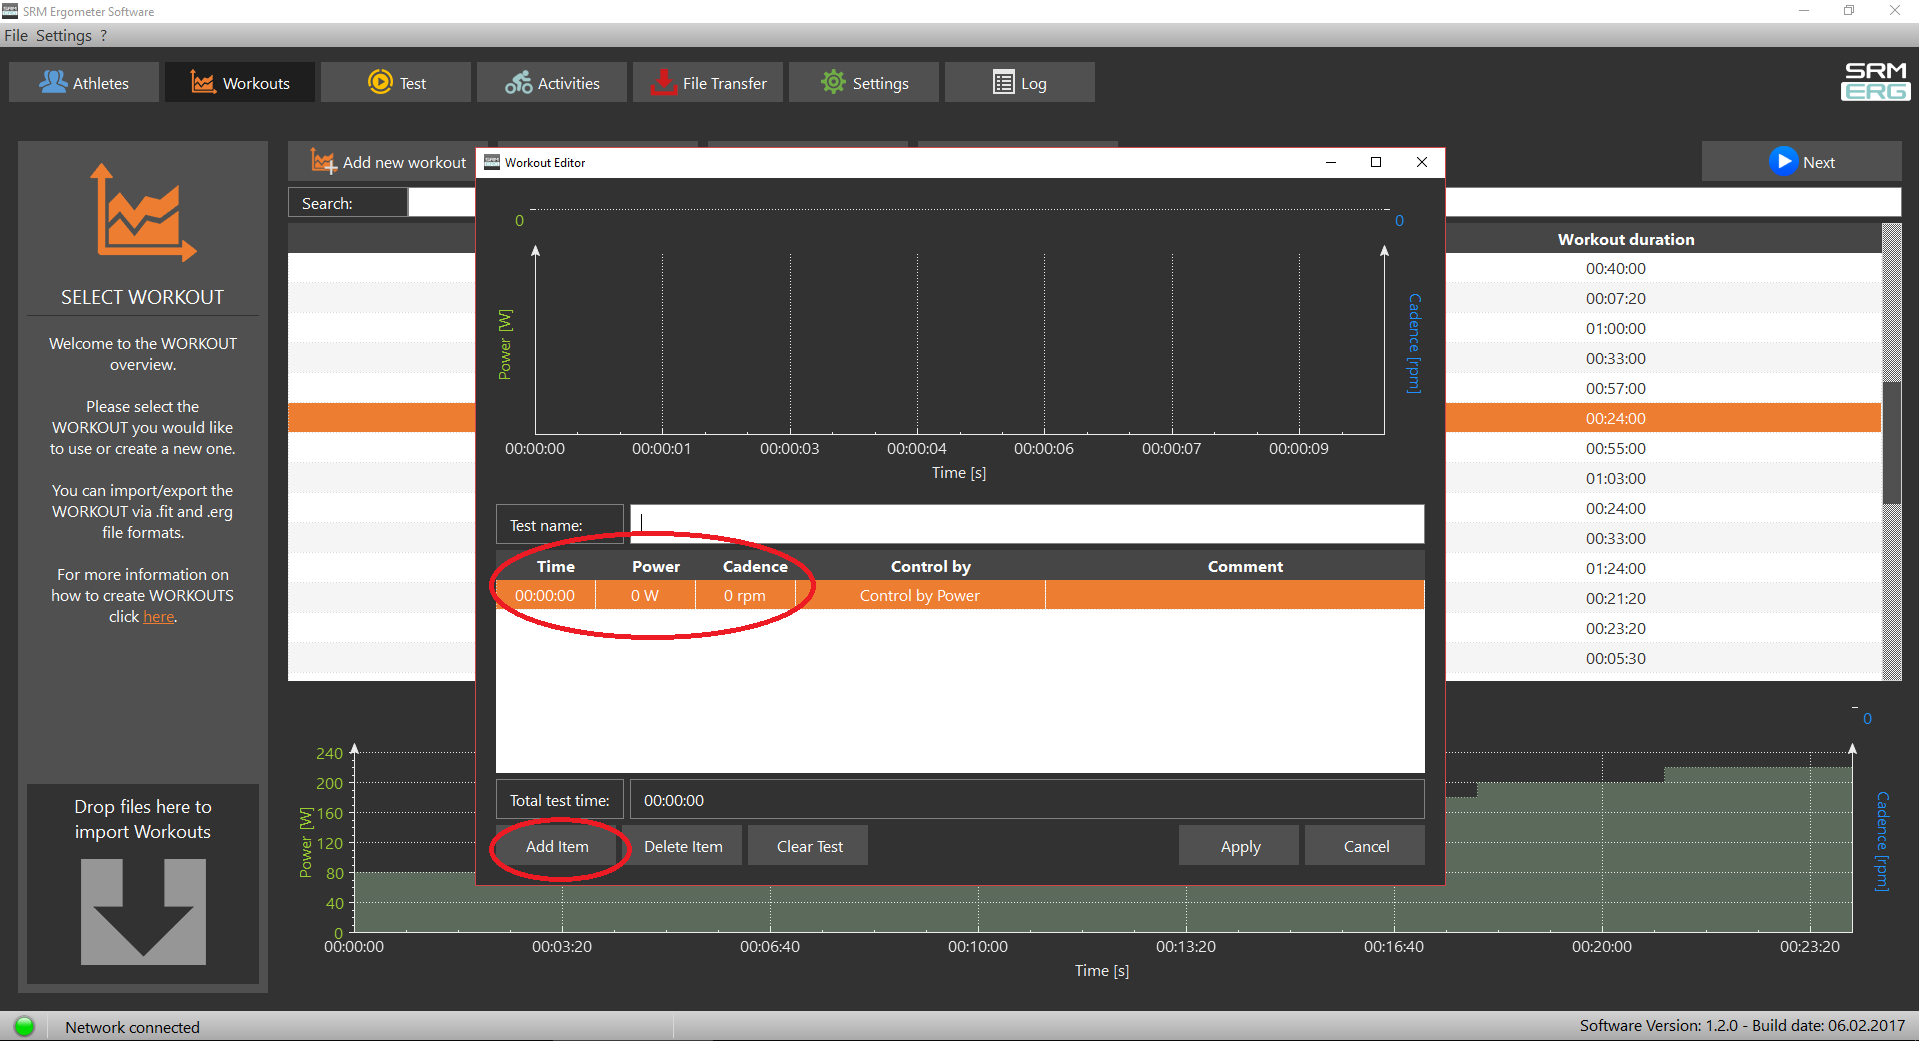Click the Activities cyclist icon
The height and width of the screenshot is (1041, 1919).
click(x=518, y=82)
